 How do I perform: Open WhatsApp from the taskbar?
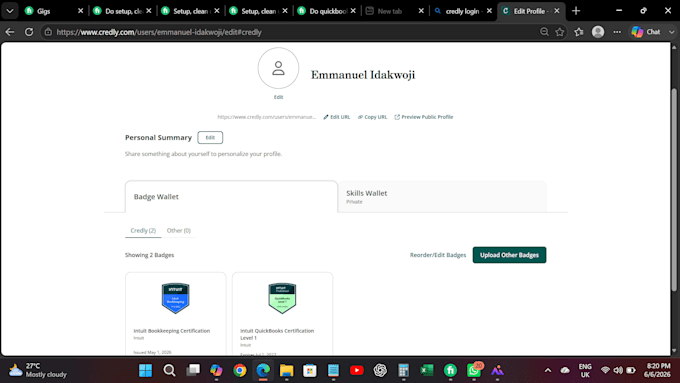click(x=474, y=370)
